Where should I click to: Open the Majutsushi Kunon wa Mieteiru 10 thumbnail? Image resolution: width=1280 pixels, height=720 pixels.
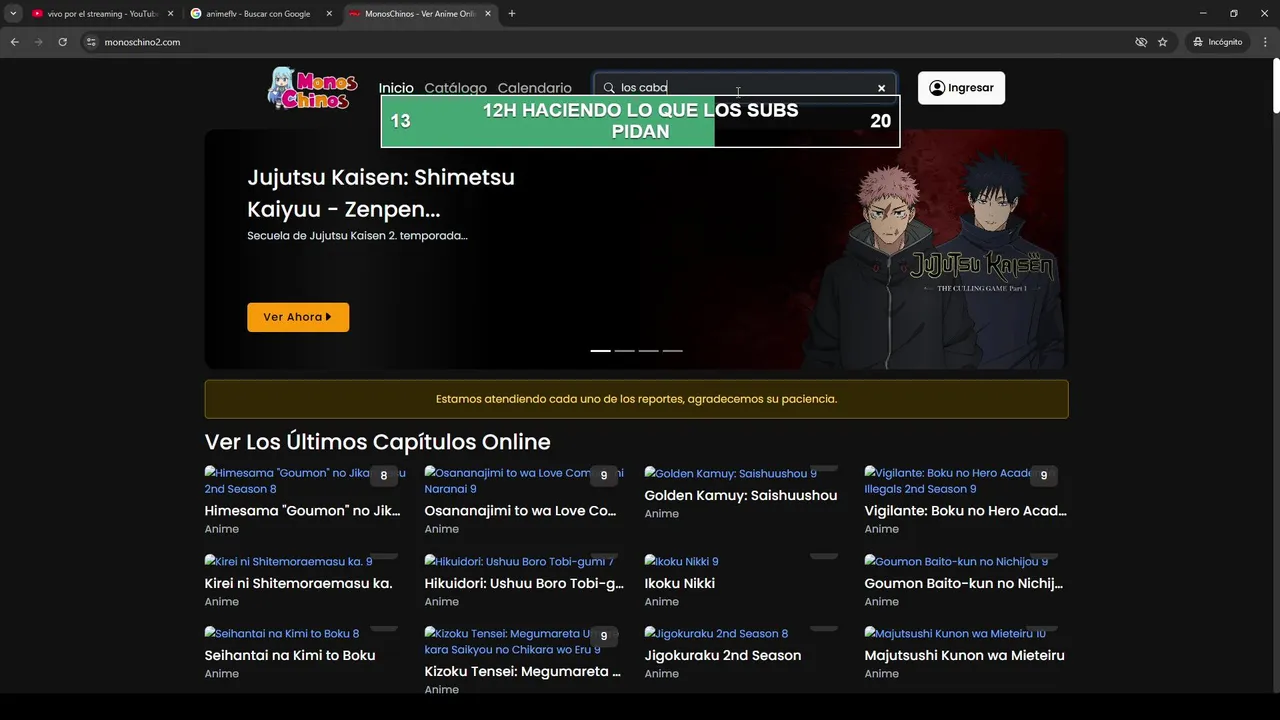coord(955,633)
